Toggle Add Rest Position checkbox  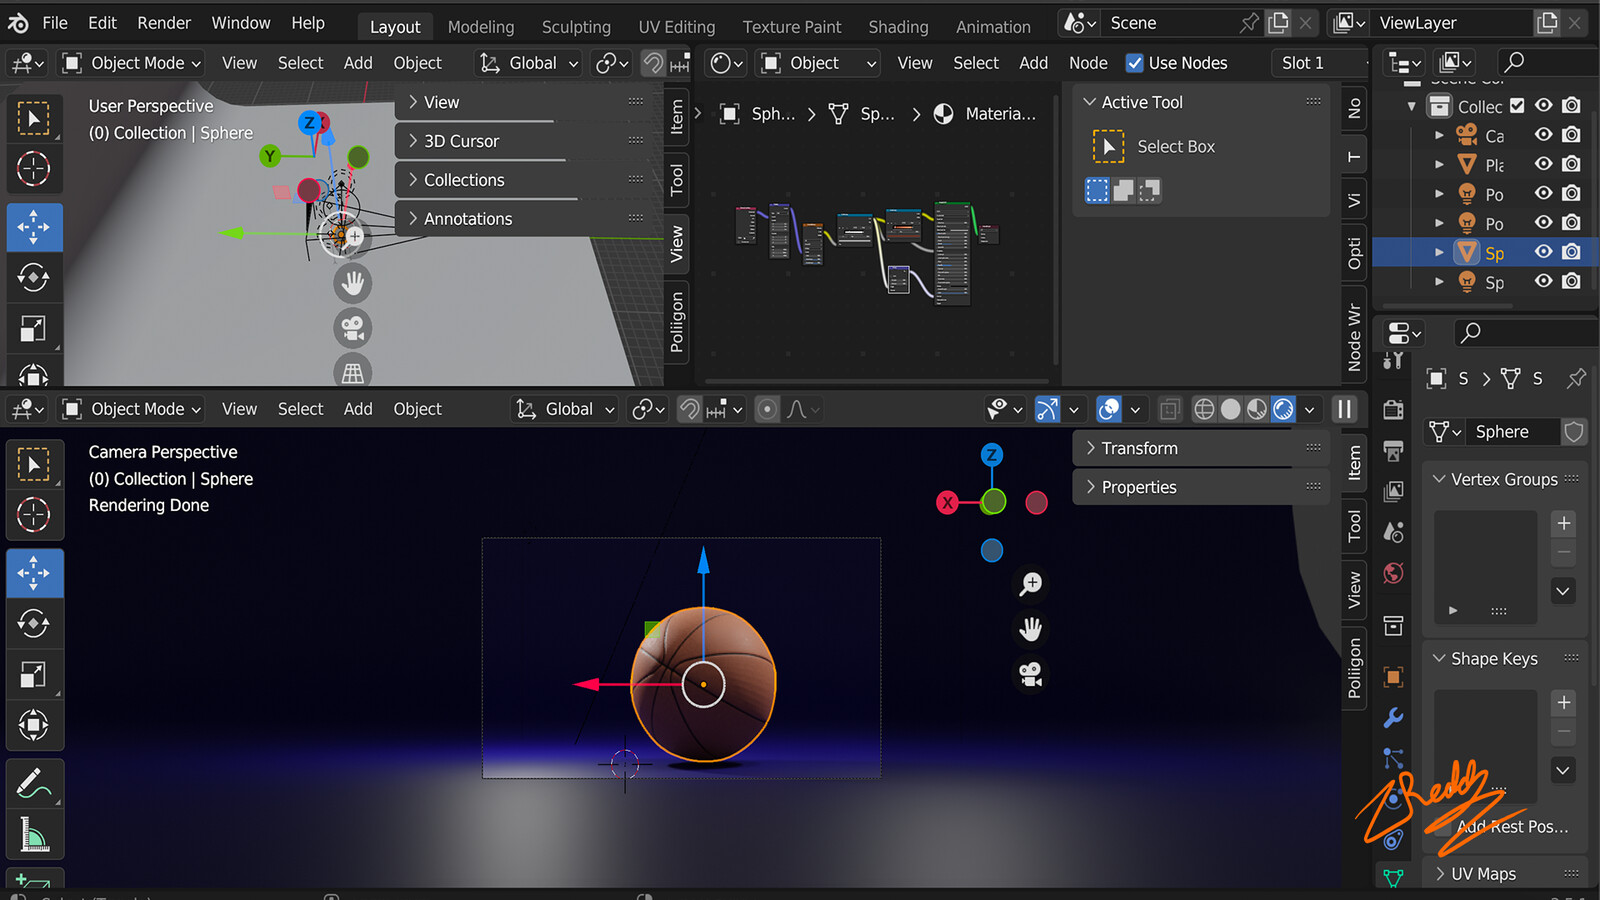(1442, 827)
